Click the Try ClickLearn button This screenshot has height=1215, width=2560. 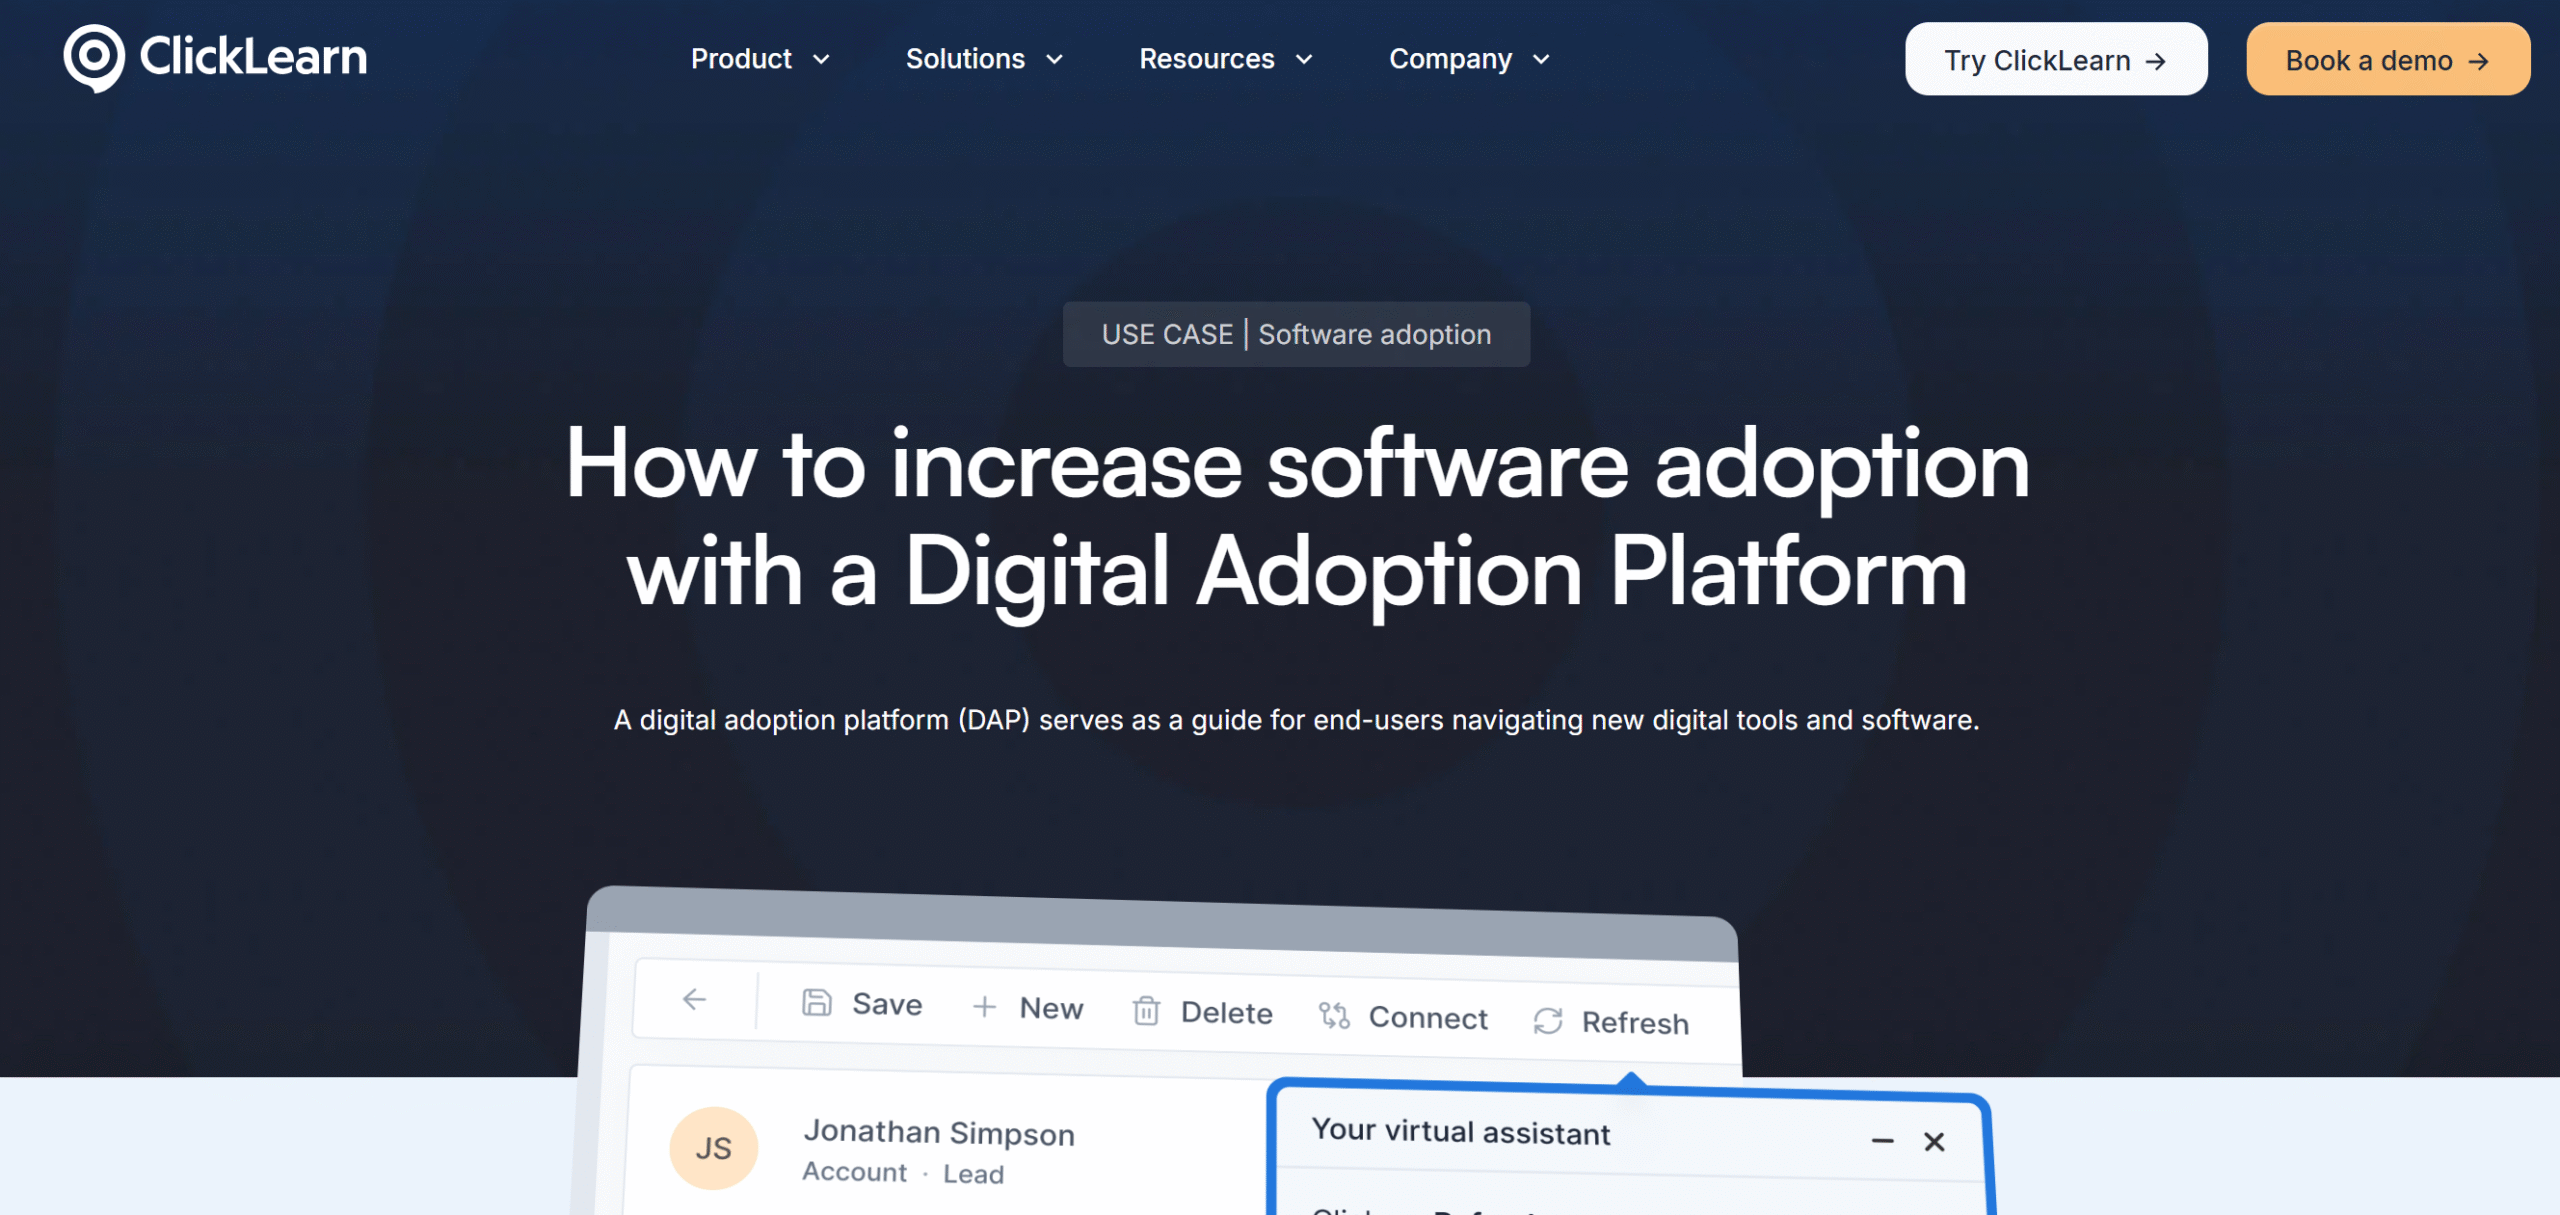click(x=2055, y=60)
